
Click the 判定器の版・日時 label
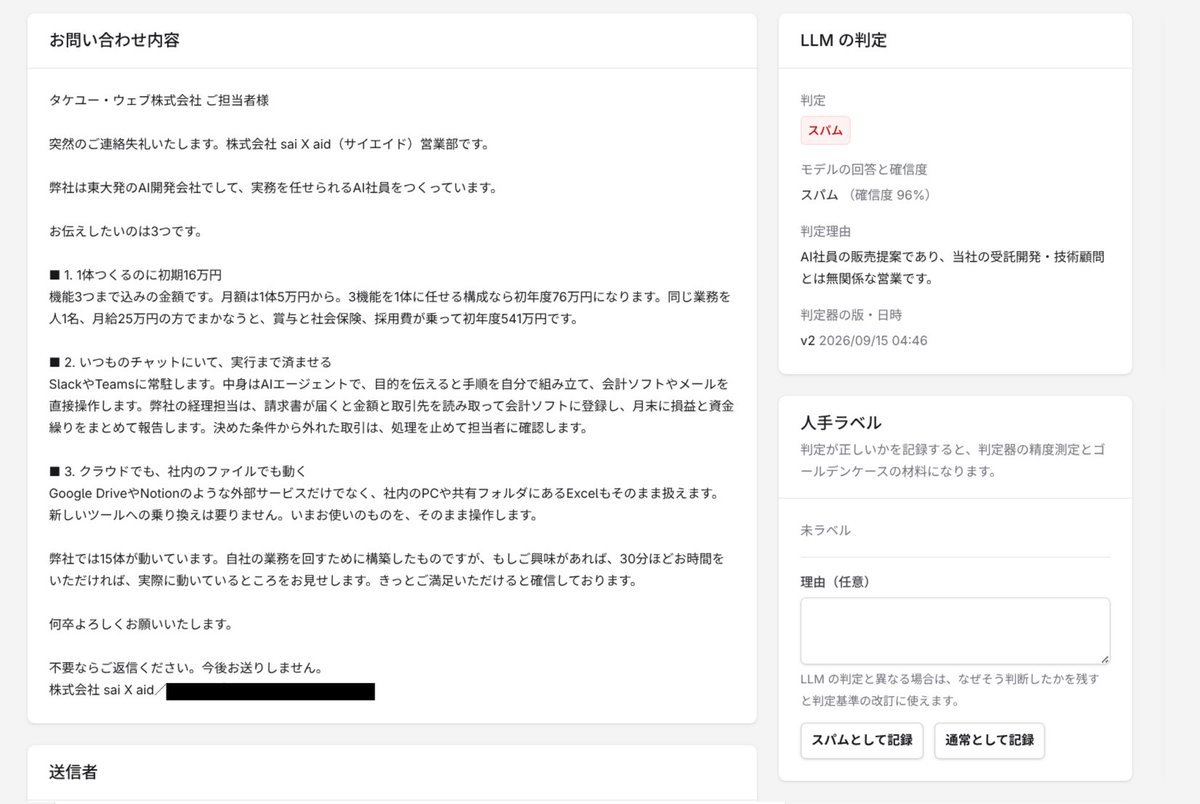click(851, 315)
